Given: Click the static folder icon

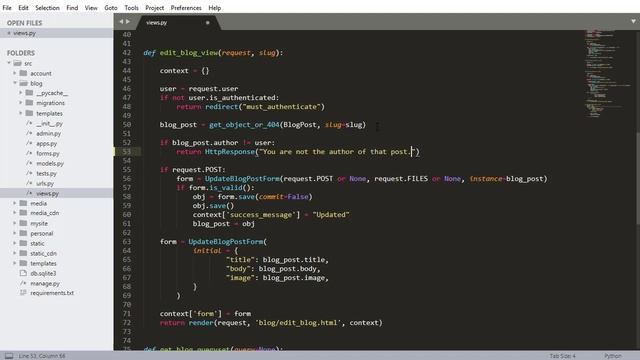Looking at the screenshot, I should click(23, 243).
